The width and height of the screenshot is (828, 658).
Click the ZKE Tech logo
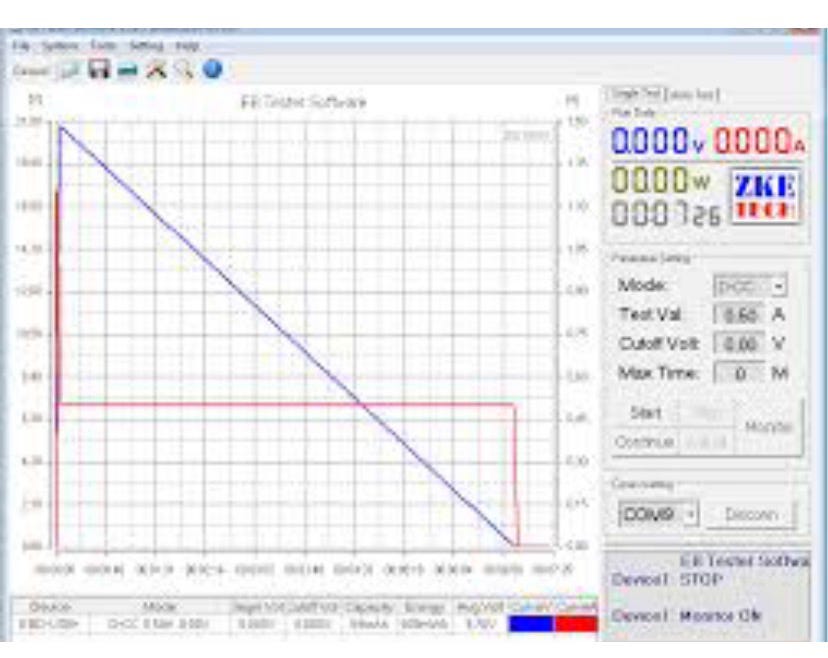coord(765,196)
